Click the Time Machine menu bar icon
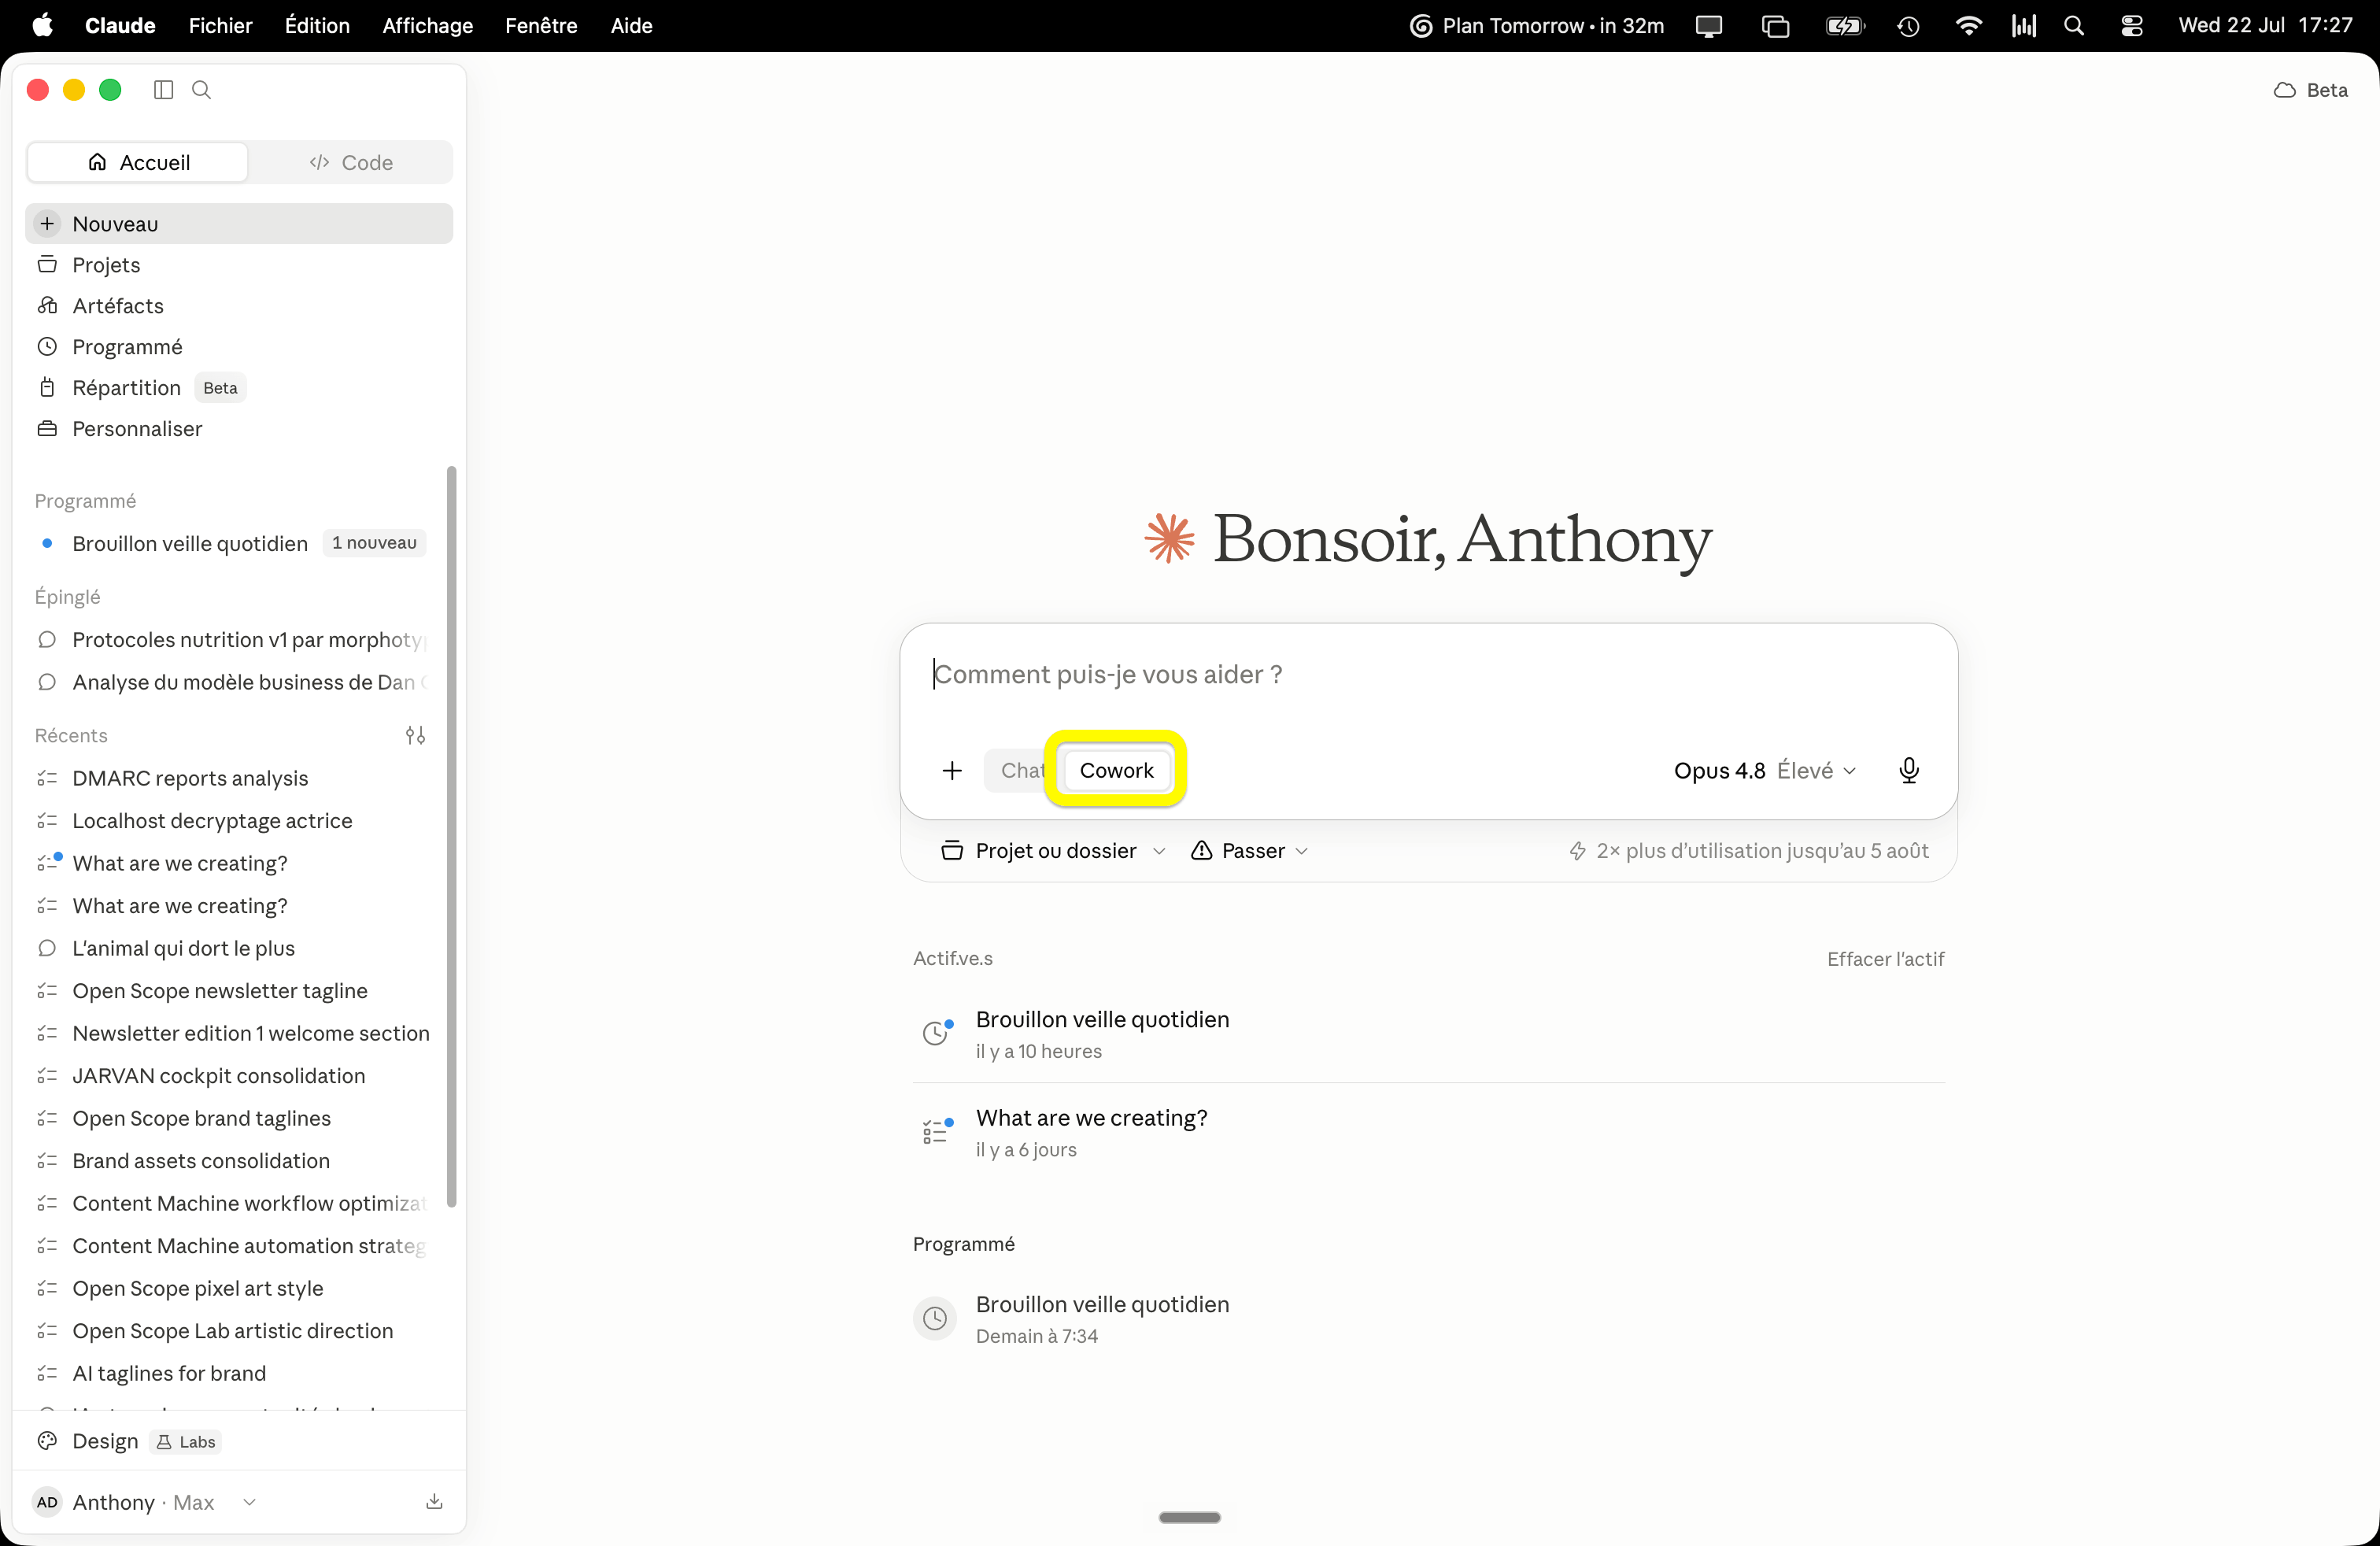This screenshot has width=2380, height=1546. click(1908, 25)
